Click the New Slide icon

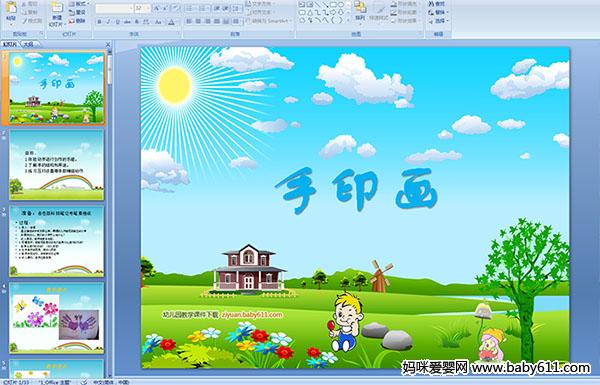(x=57, y=8)
